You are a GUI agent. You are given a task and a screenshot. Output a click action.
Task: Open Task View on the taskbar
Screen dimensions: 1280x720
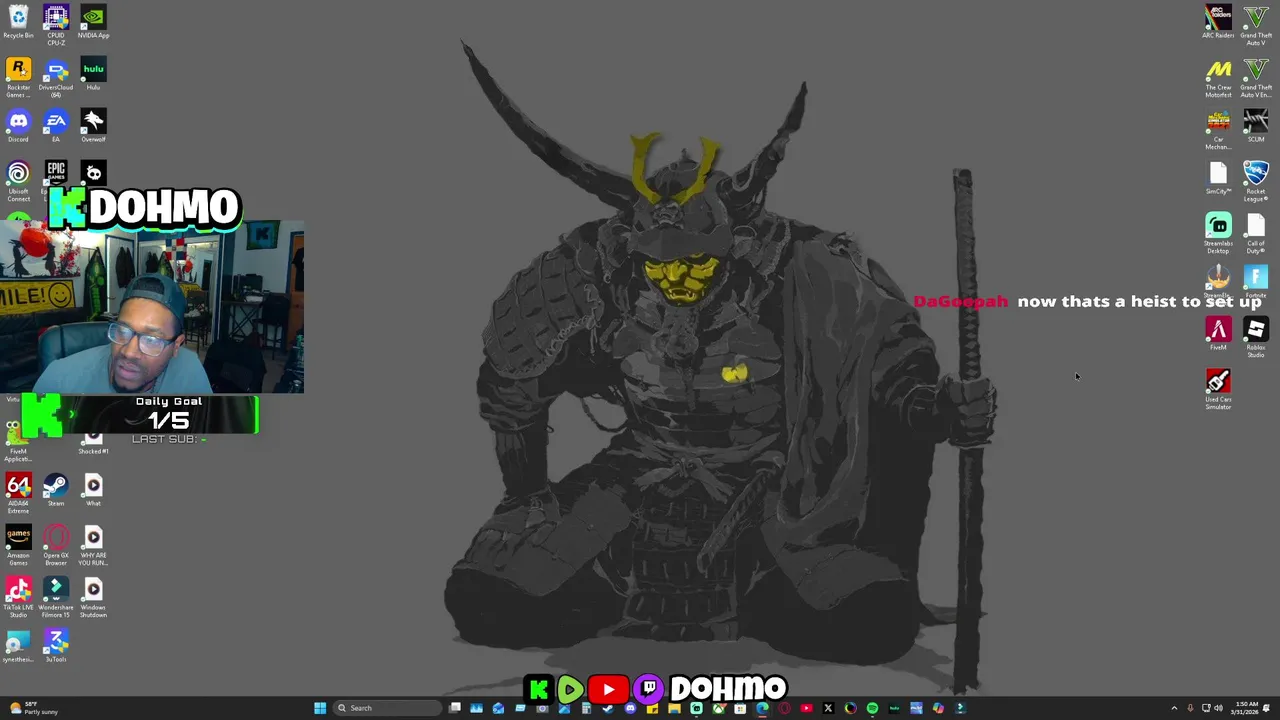pos(455,708)
